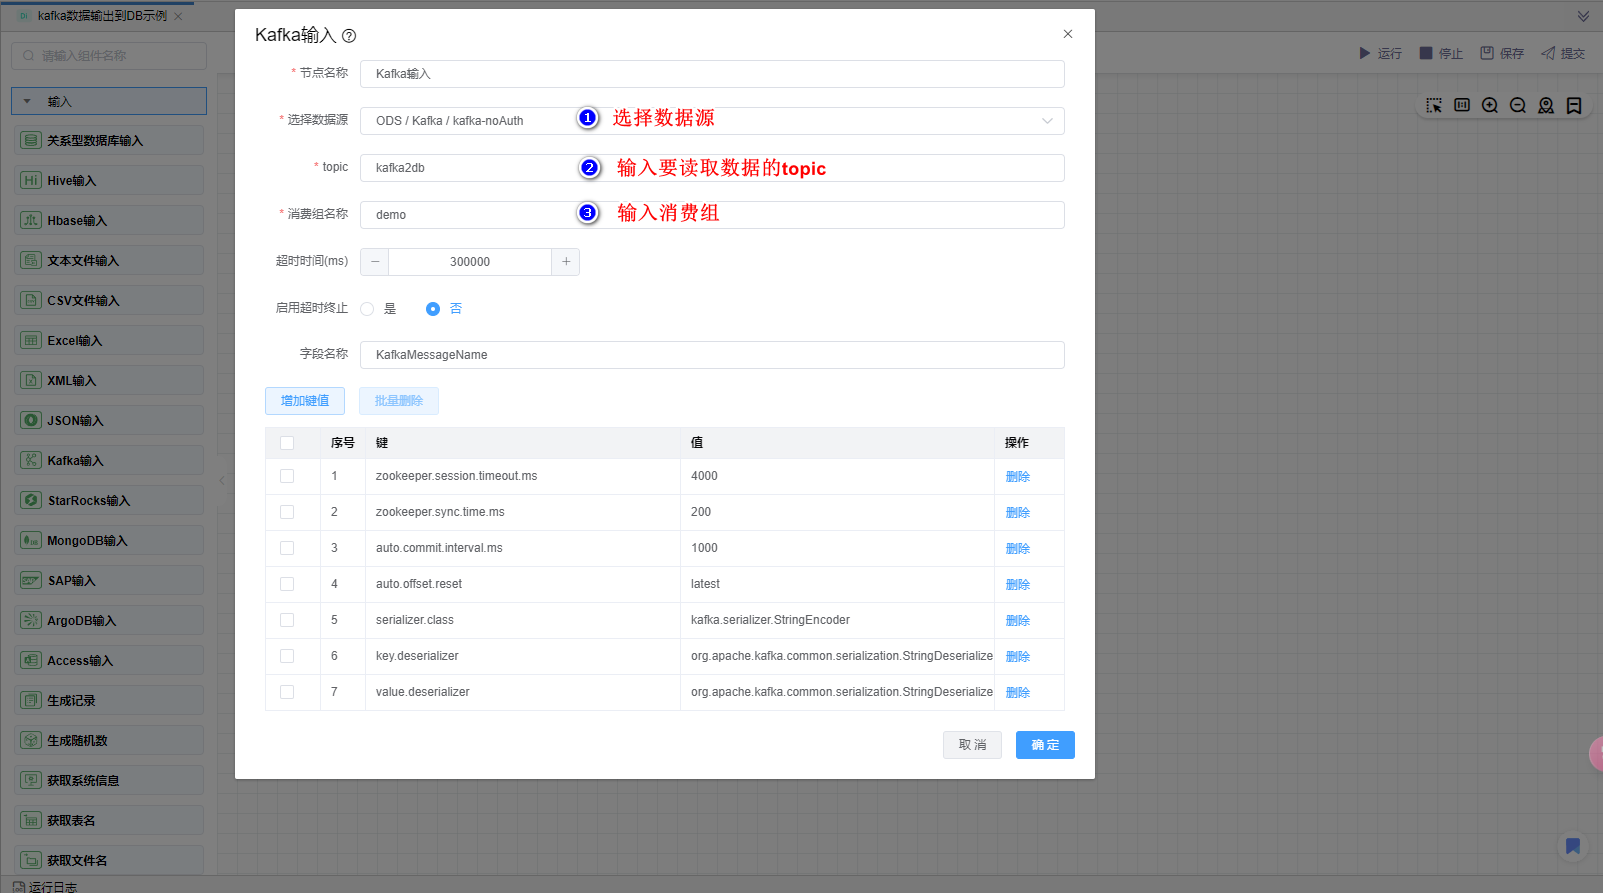Click the Kafka输入 component icon in sidebar
This screenshot has height=893, width=1603.
[x=31, y=460]
